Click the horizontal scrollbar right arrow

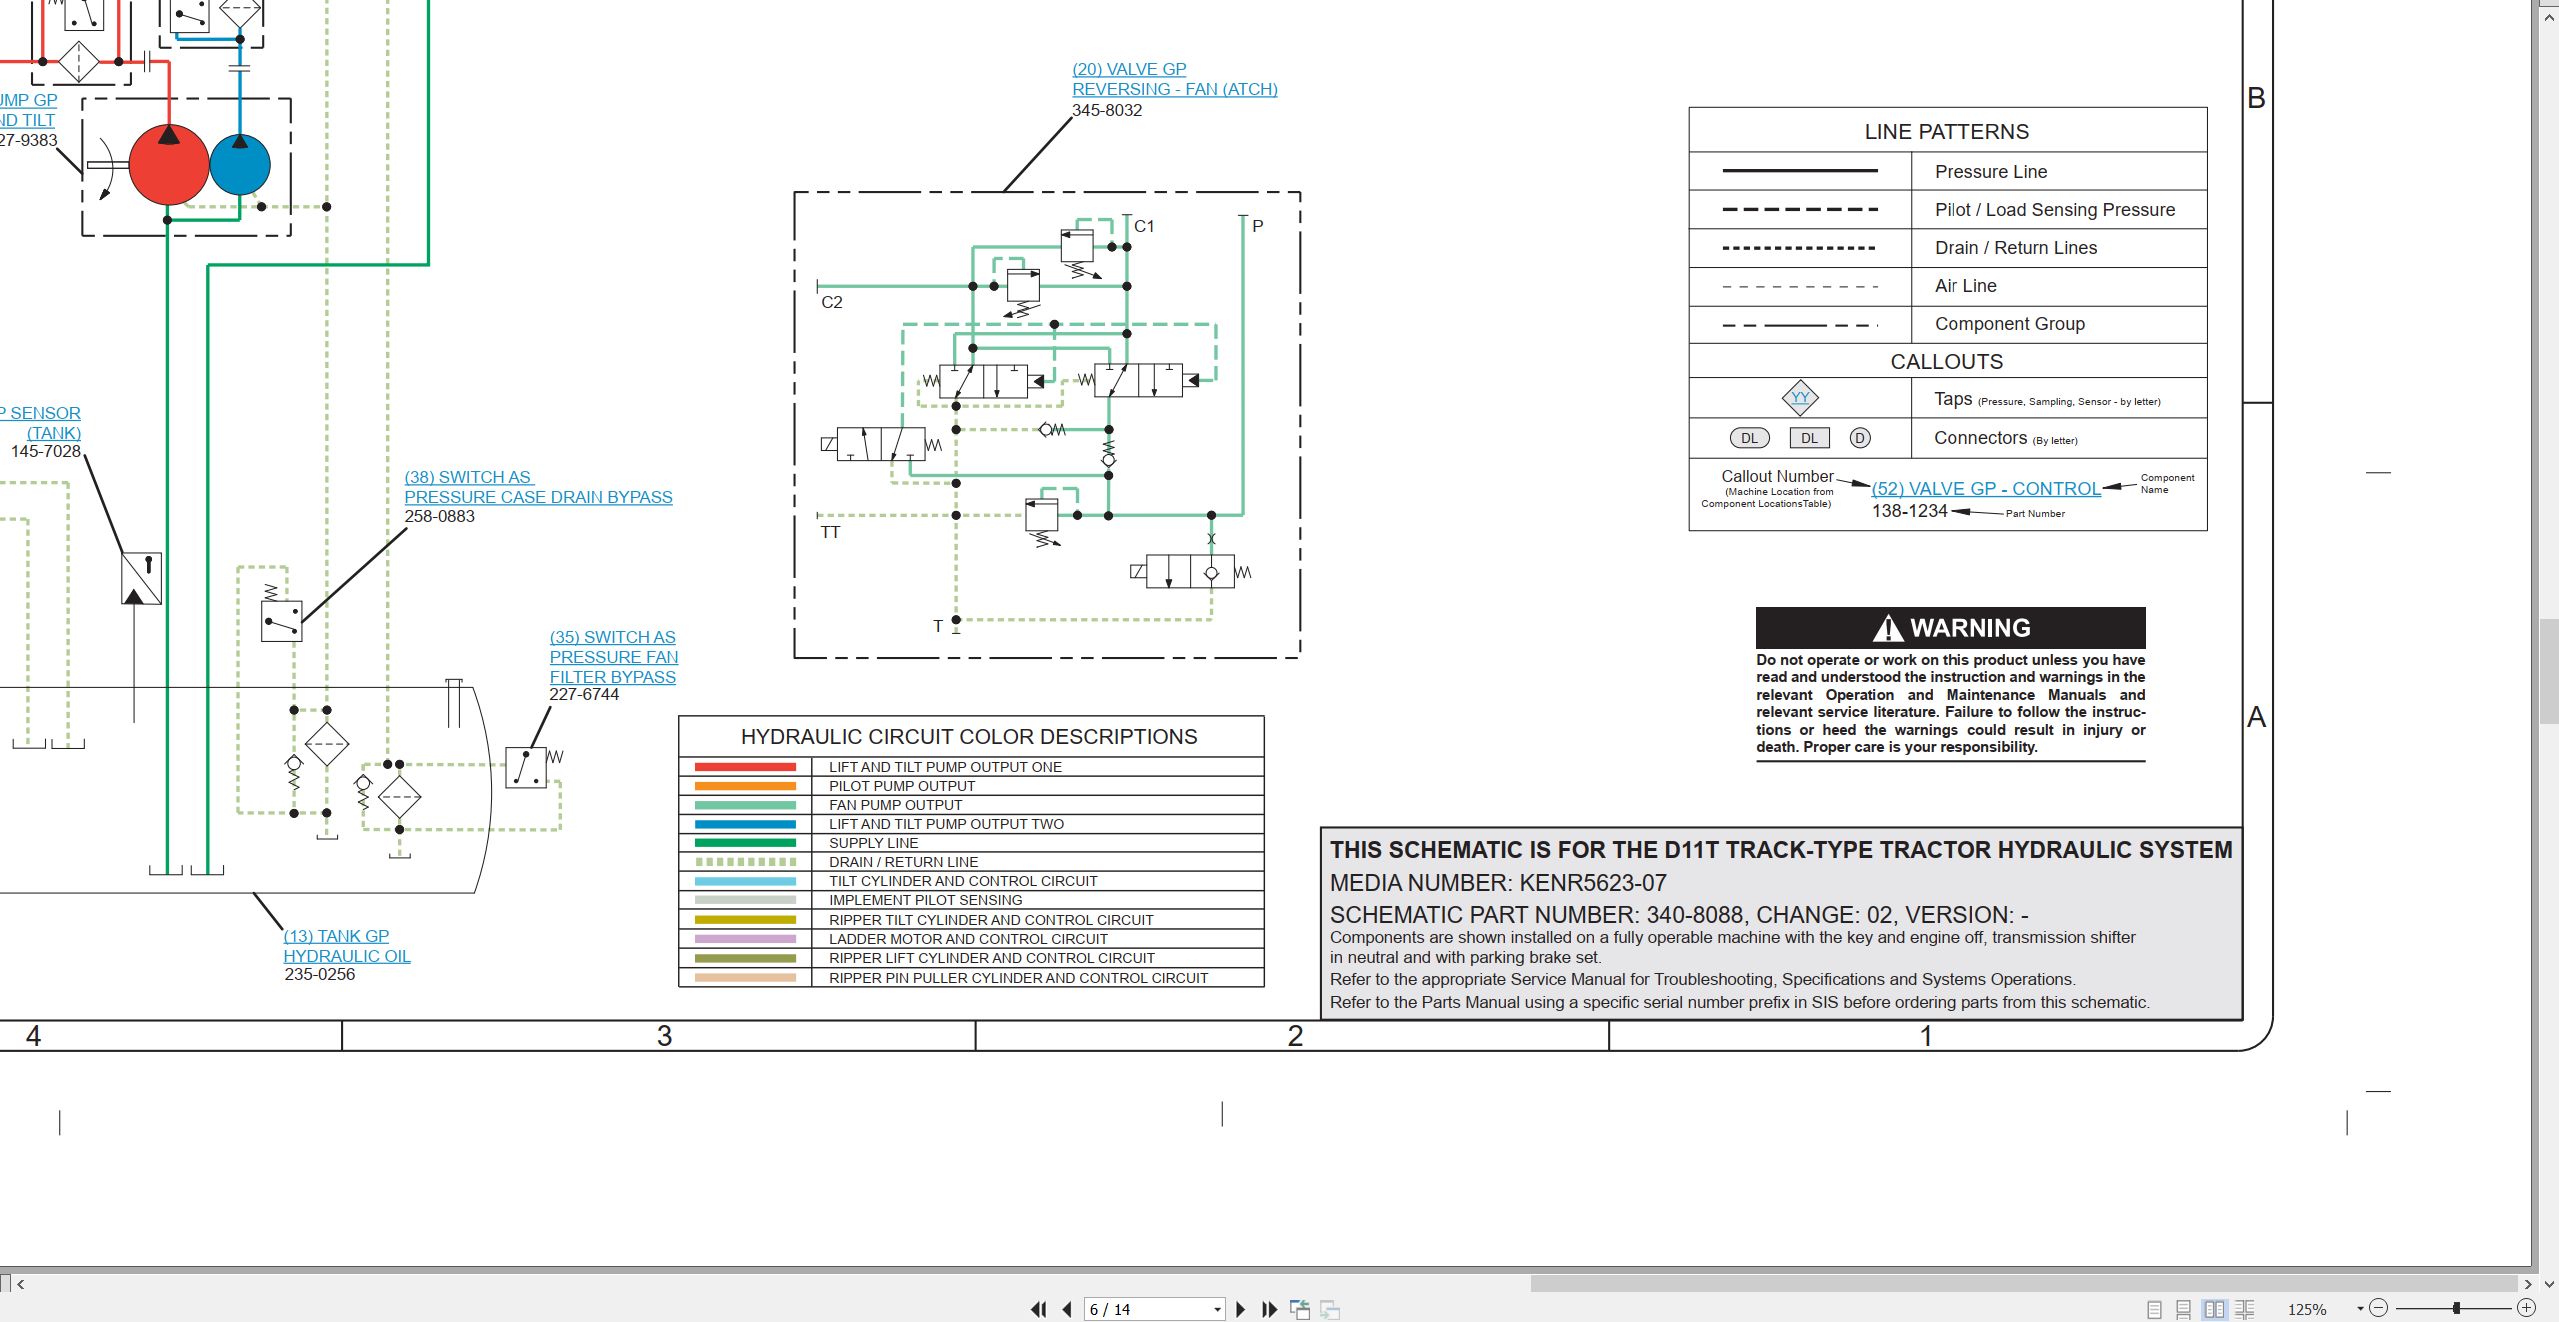click(2527, 1284)
